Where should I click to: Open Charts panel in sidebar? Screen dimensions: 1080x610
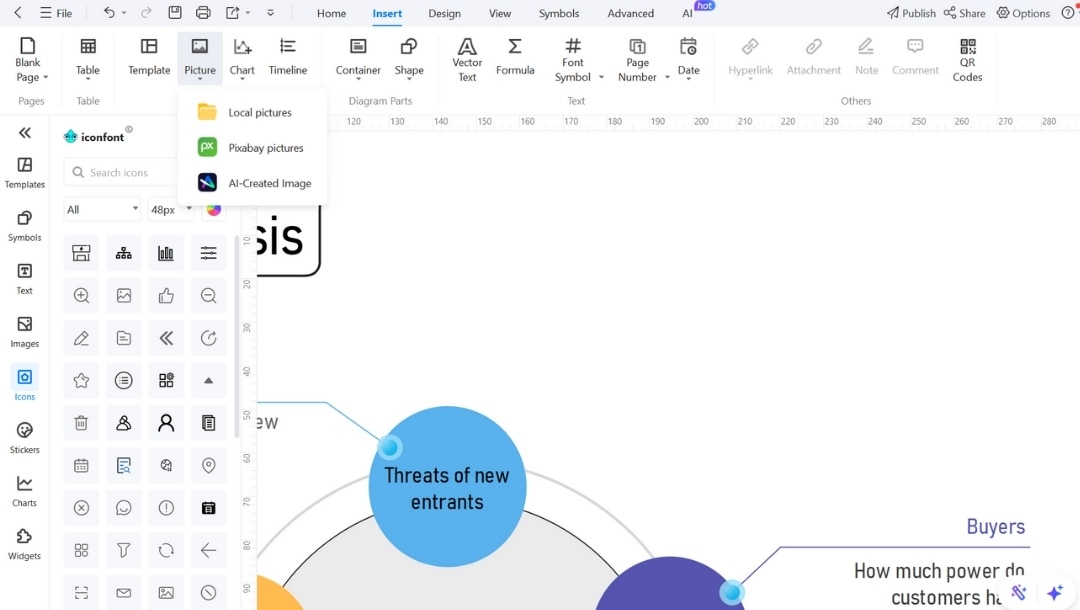pyautogui.click(x=25, y=490)
